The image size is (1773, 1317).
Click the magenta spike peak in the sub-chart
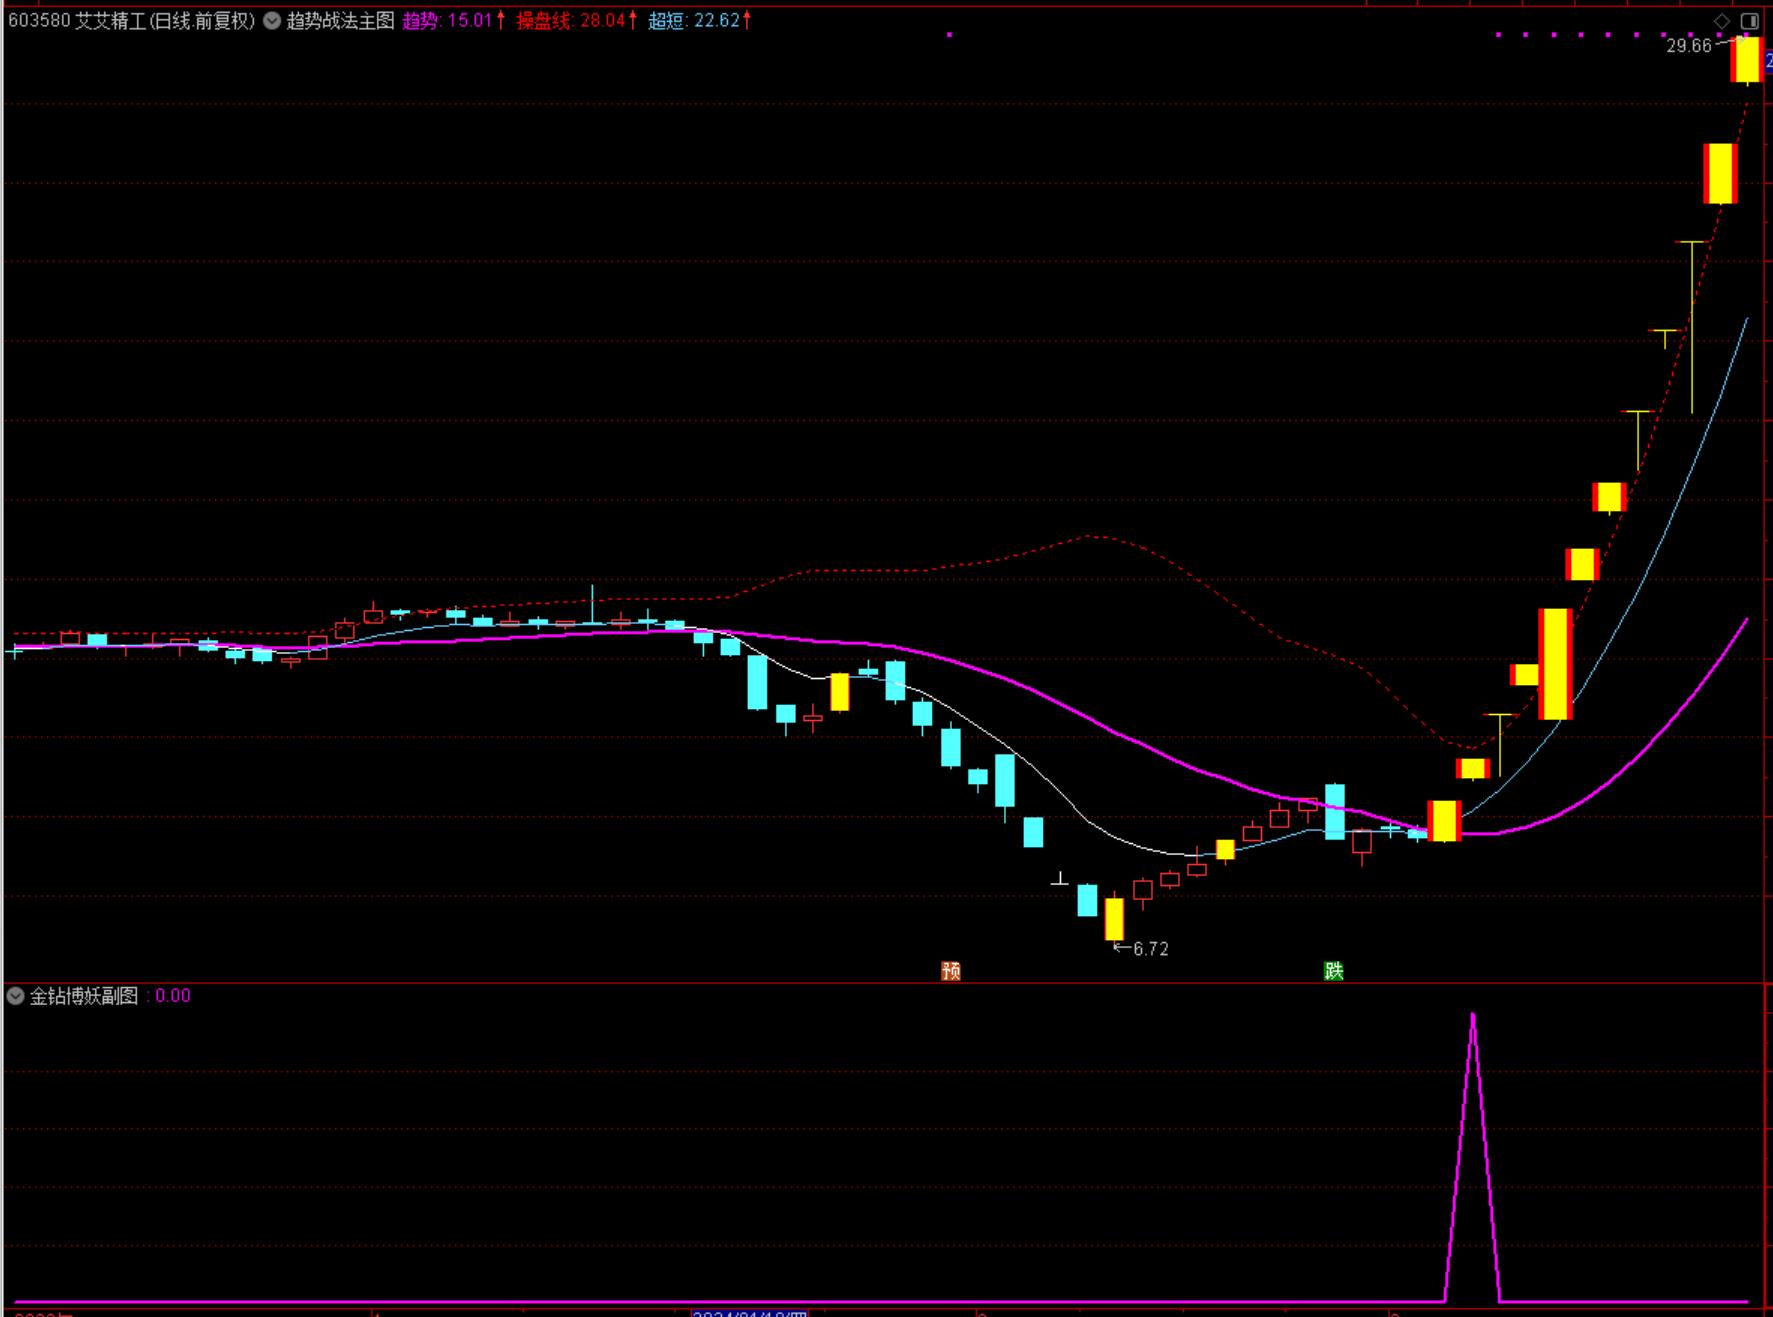click(1473, 1016)
